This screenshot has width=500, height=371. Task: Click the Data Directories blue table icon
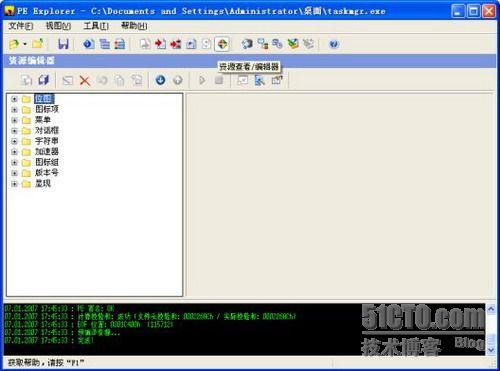(104, 44)
